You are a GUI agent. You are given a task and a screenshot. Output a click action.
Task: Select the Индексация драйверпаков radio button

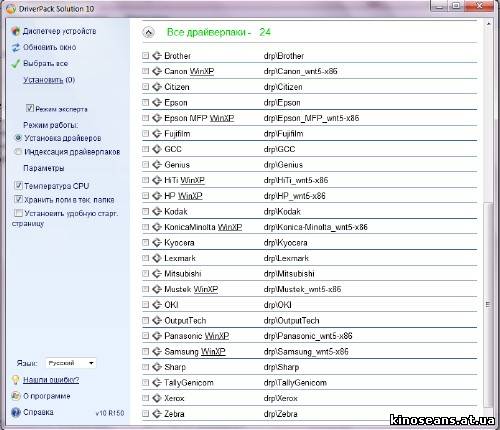[x=18, y=152]
